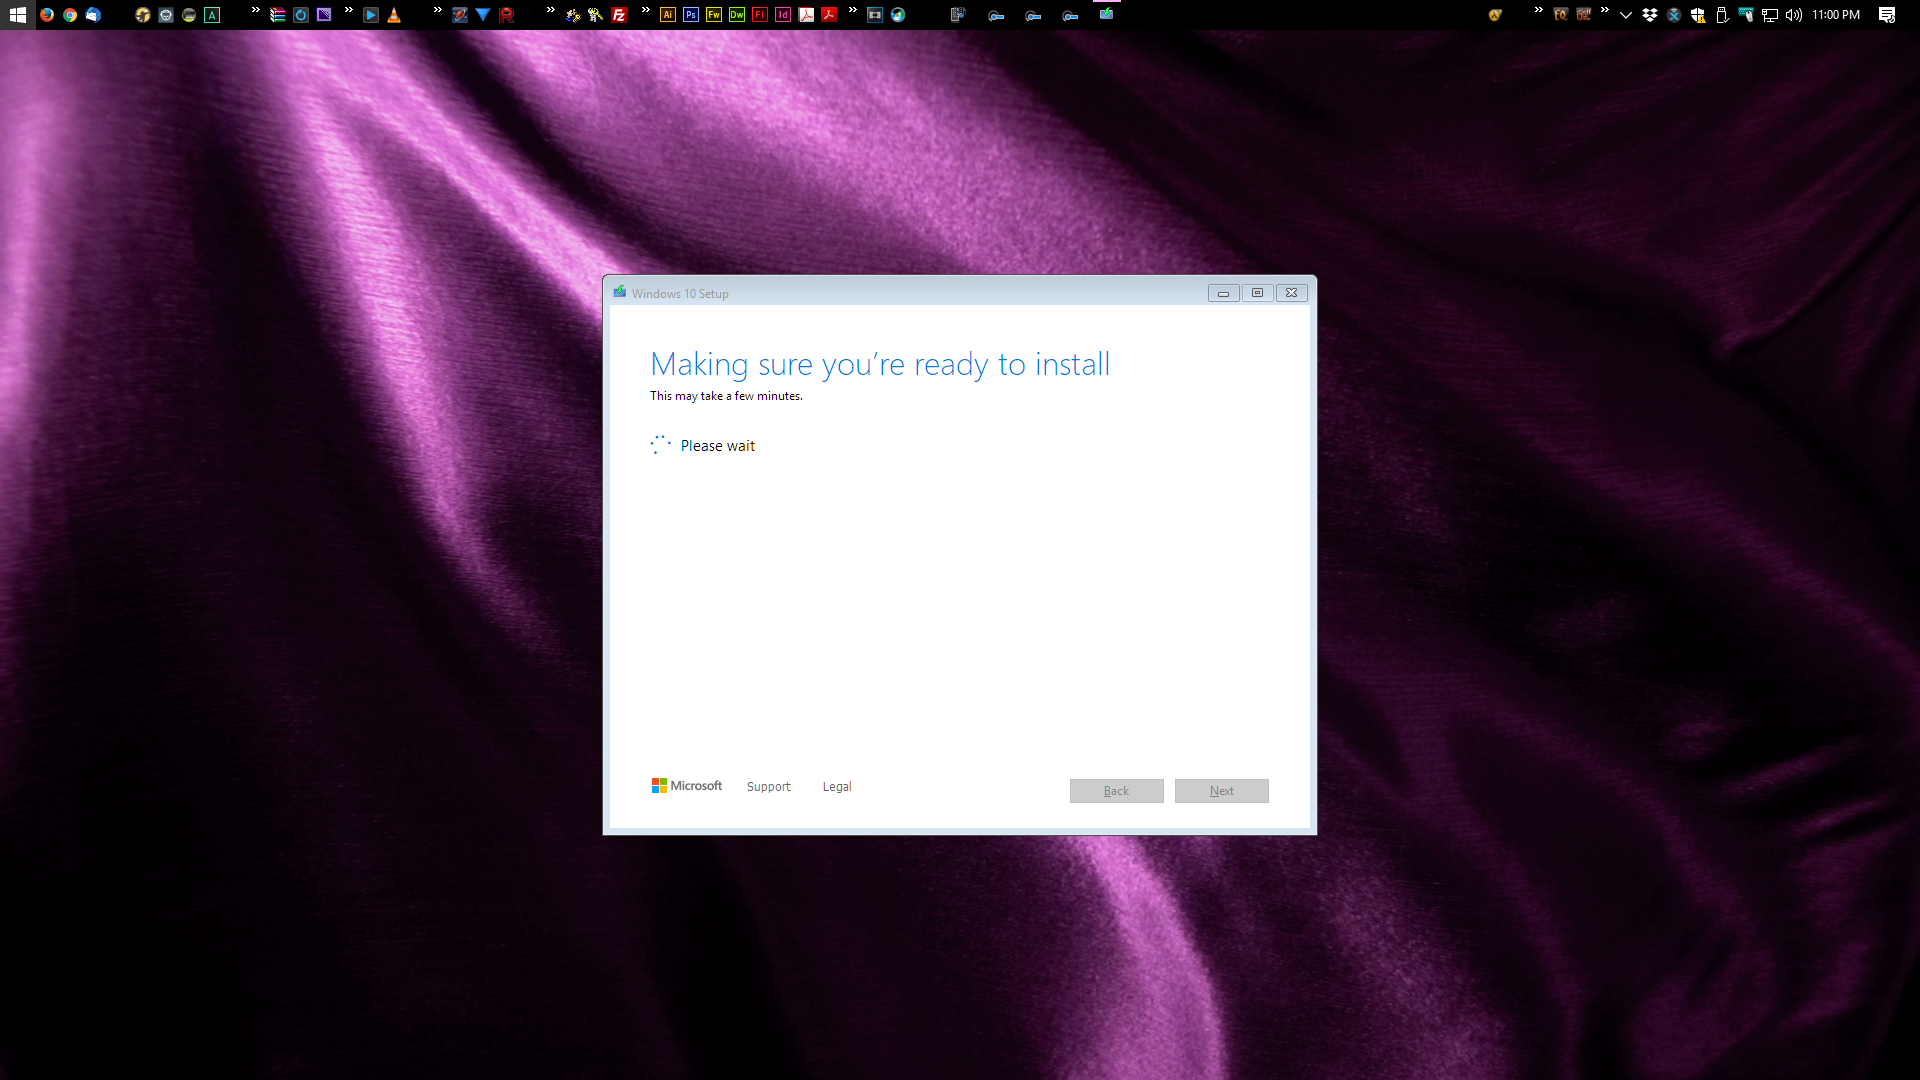Launch Adobe Flash (Fl) icon

(760, 15)
